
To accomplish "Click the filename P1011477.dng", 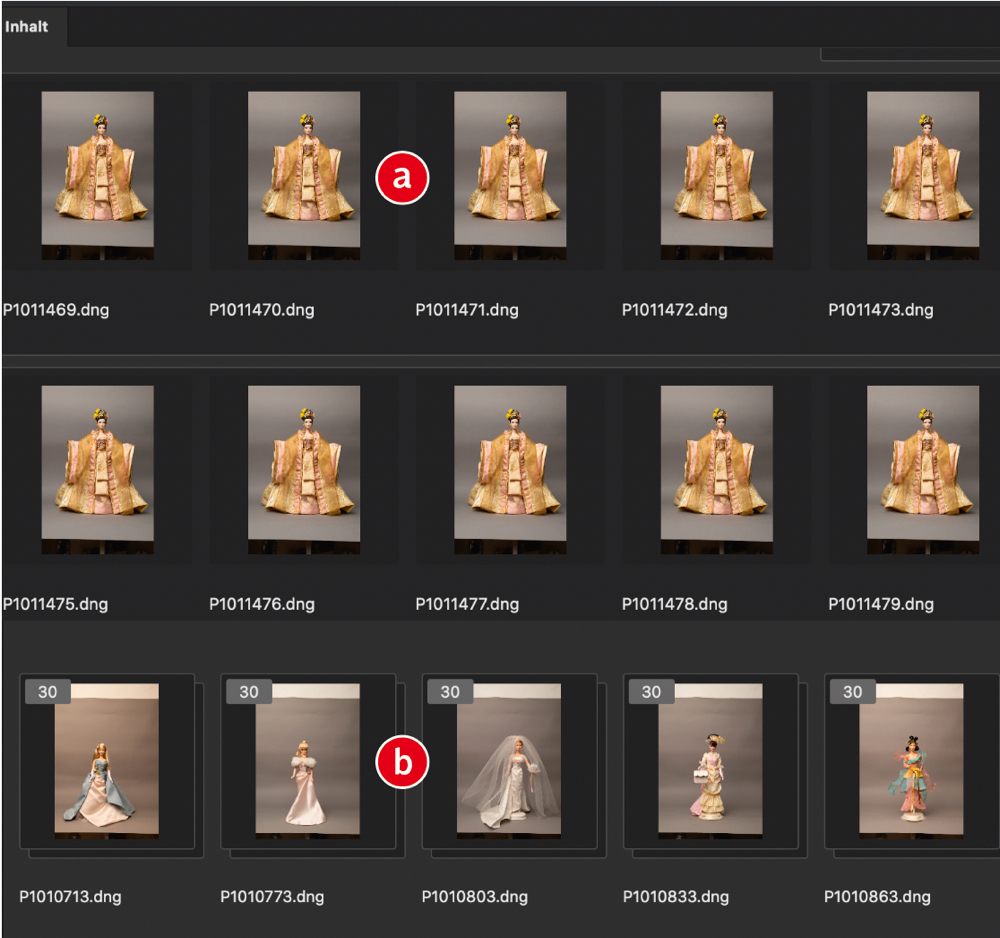I will (x=467, y=604).
